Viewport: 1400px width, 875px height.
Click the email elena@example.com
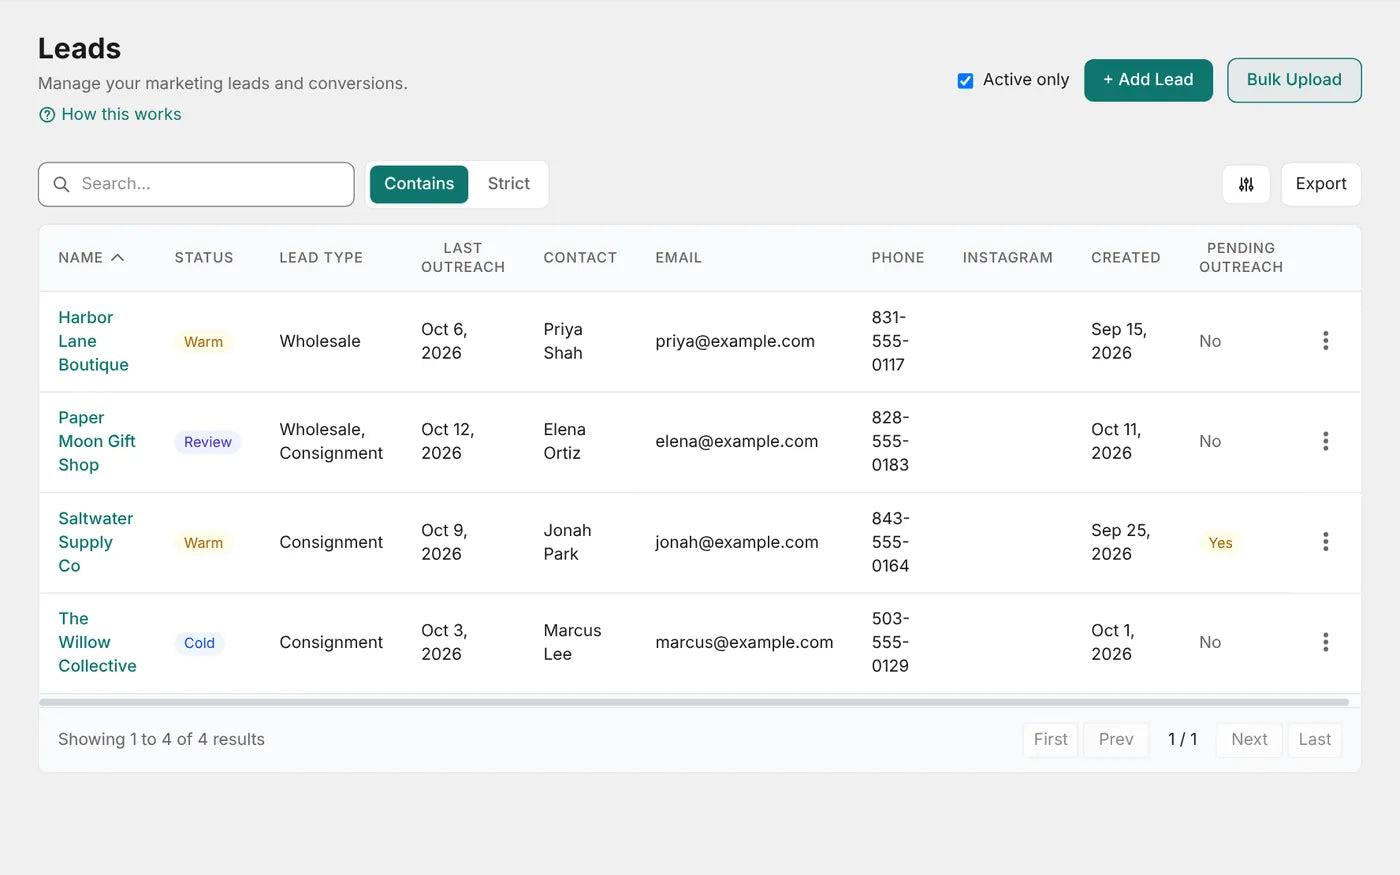pos(737,441)
